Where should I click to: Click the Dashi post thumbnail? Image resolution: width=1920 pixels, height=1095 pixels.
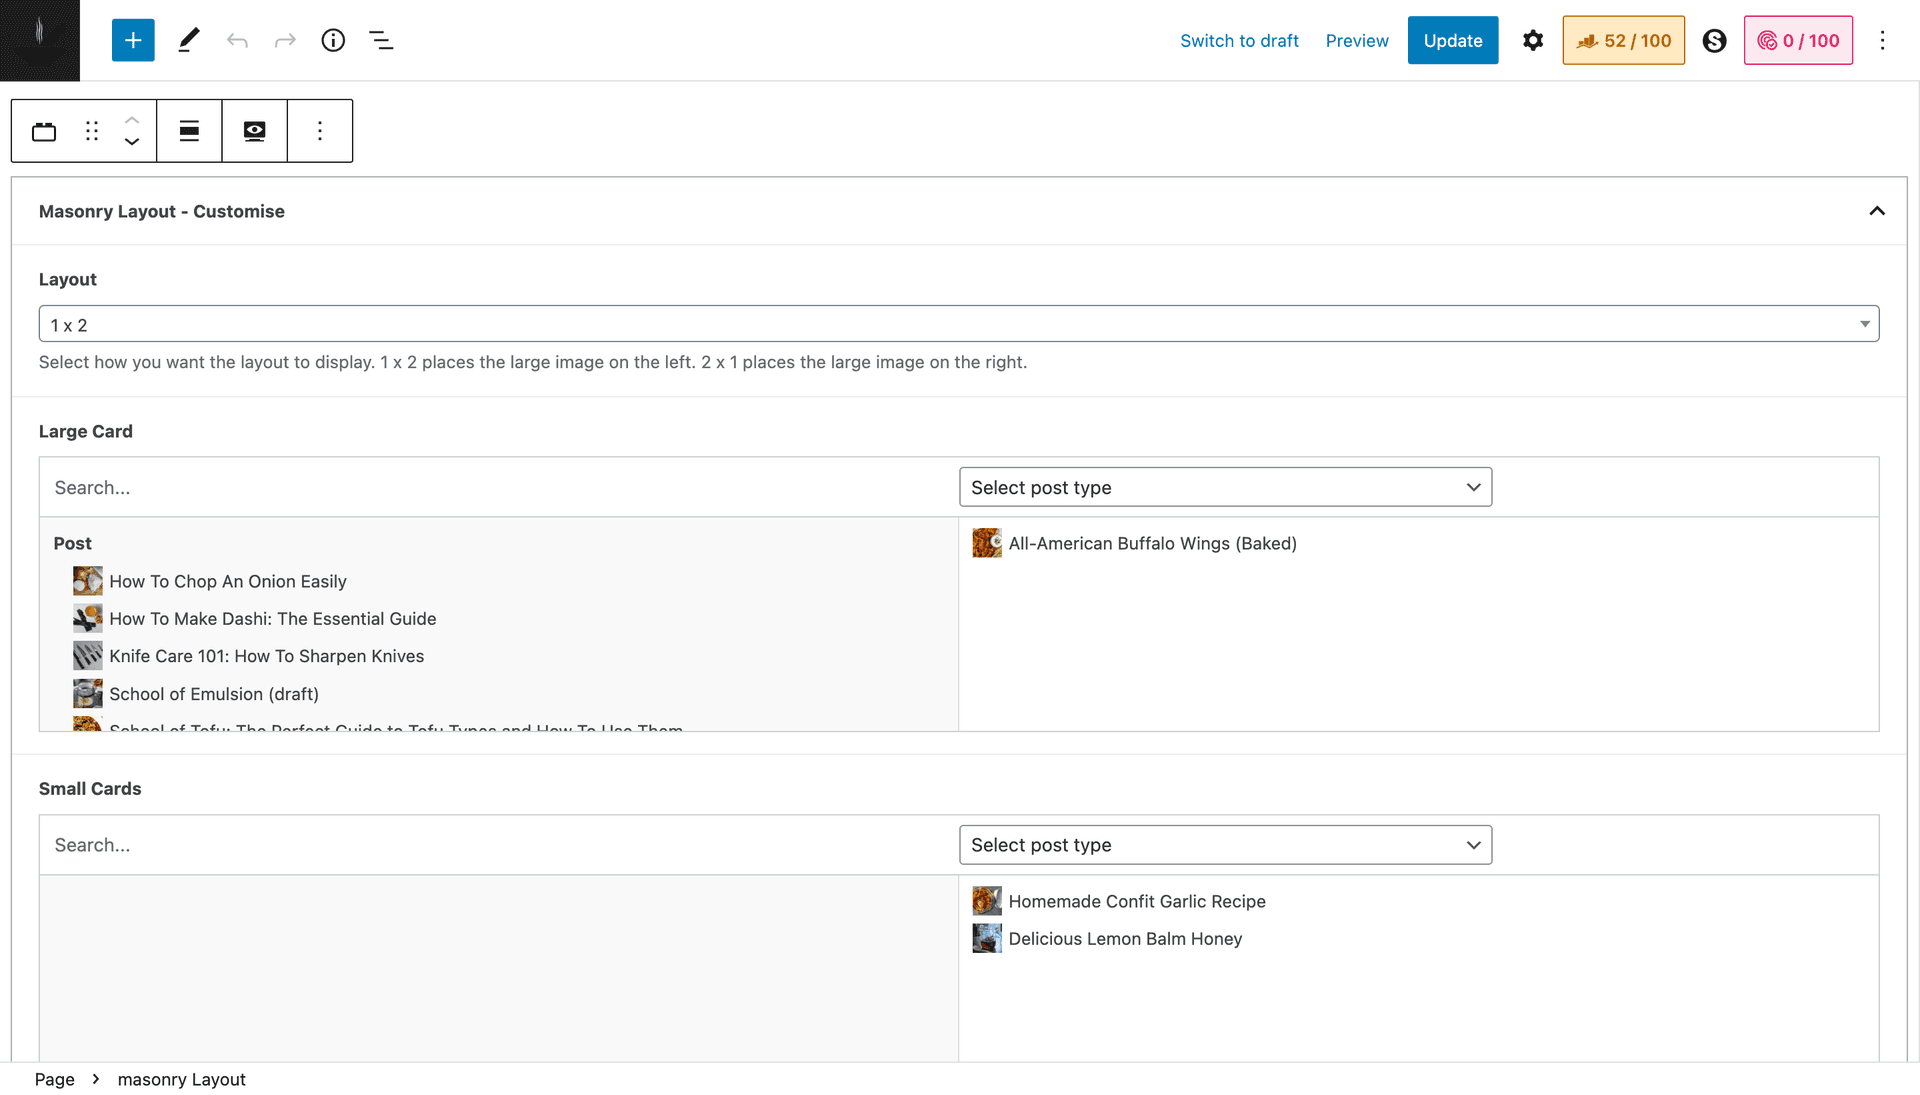pyautogui.click(x=88, y=619)
